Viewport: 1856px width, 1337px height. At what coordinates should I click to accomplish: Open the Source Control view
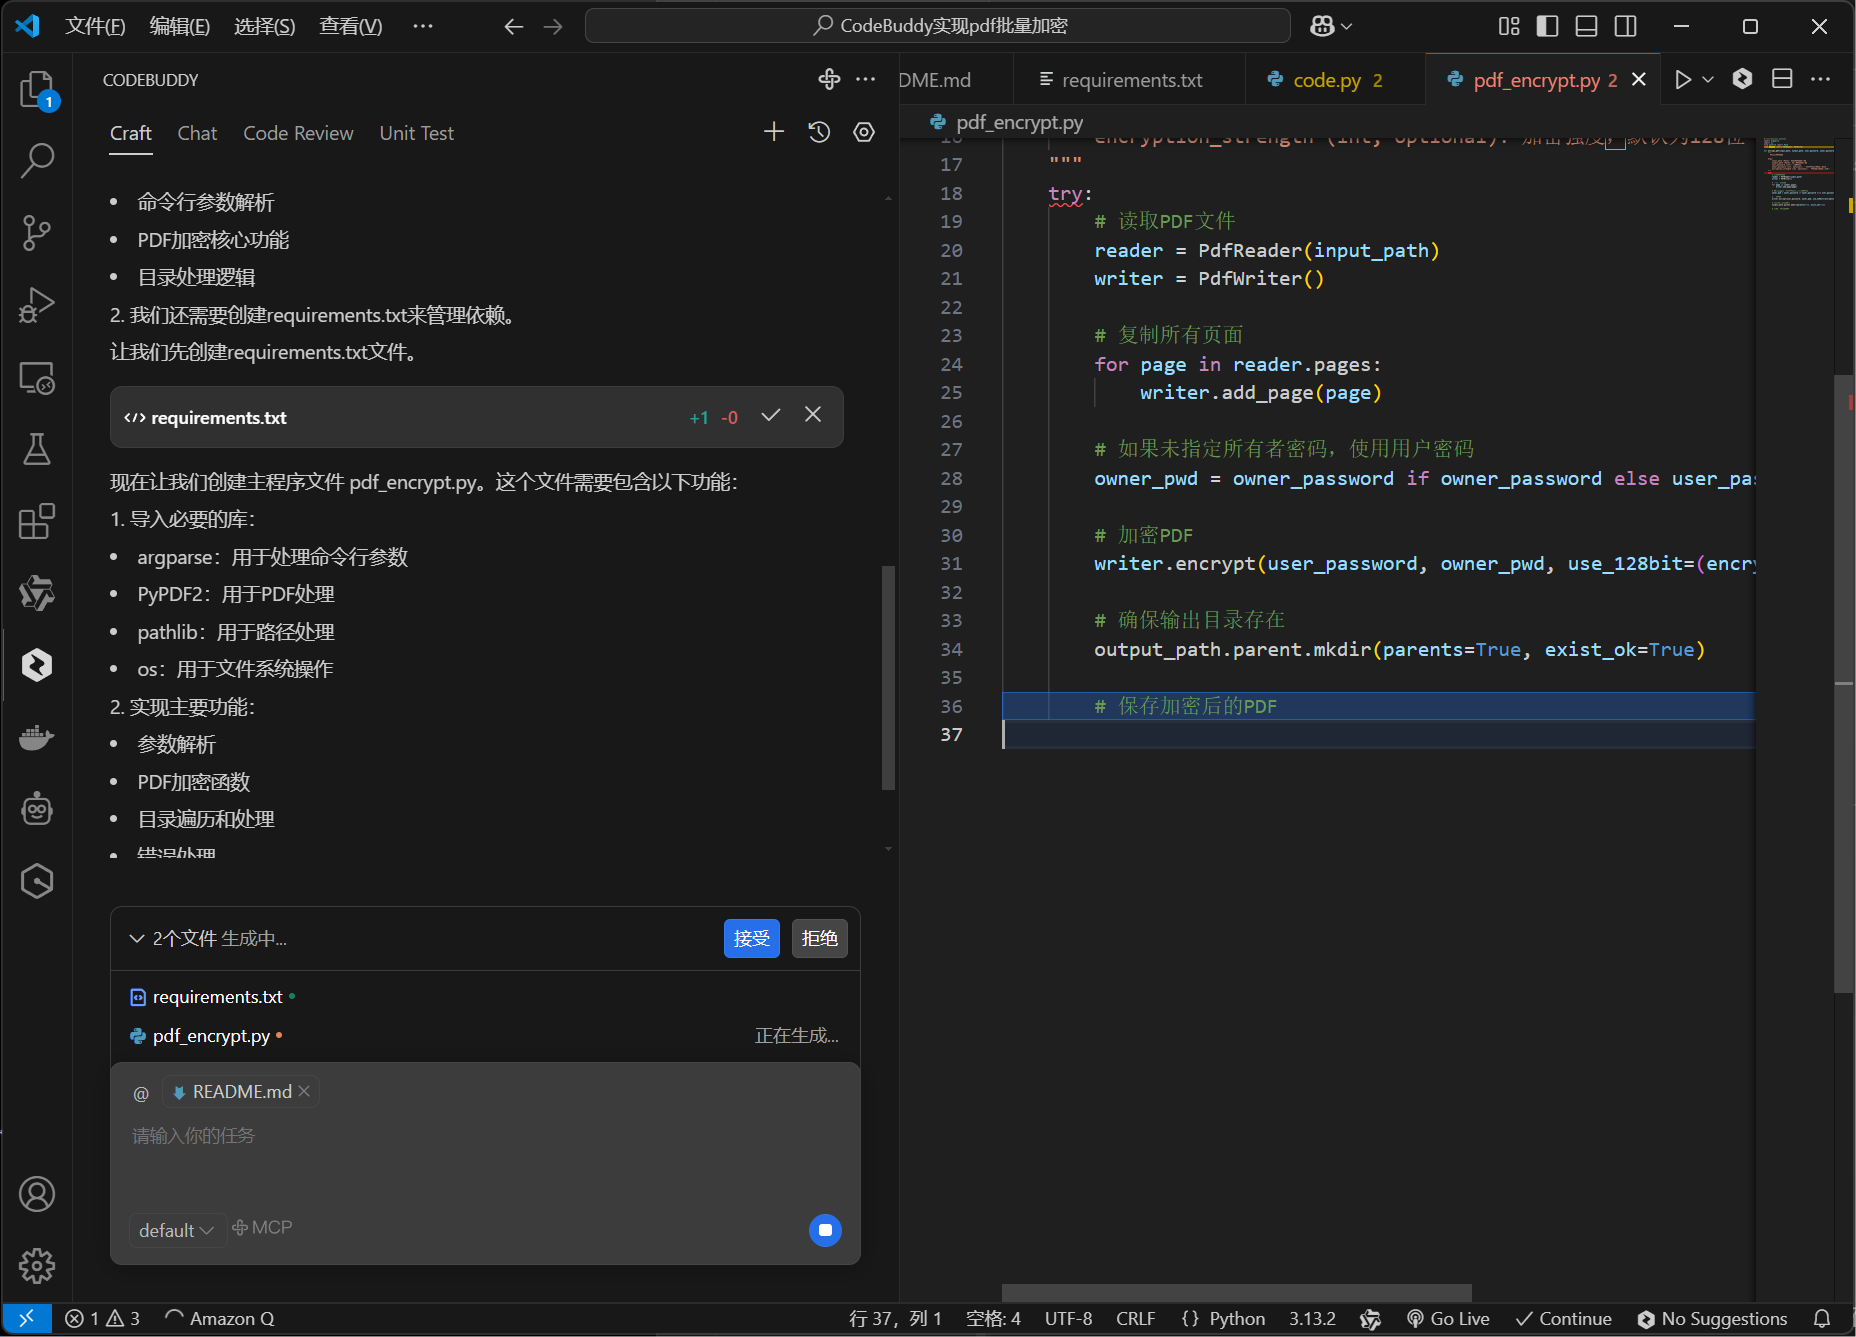[x=37, y=232]
